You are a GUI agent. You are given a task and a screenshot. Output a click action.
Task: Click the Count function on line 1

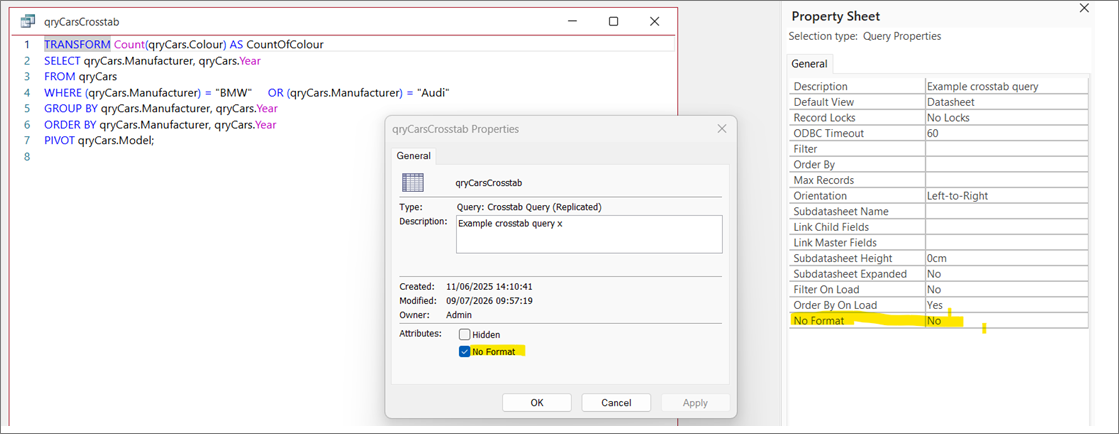coord(128,44)
